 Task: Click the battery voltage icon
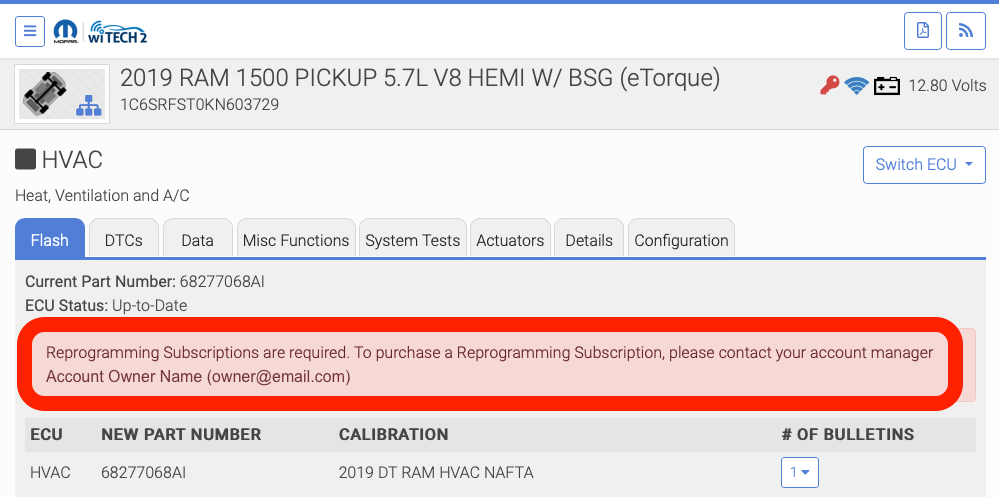click(887, 86)
